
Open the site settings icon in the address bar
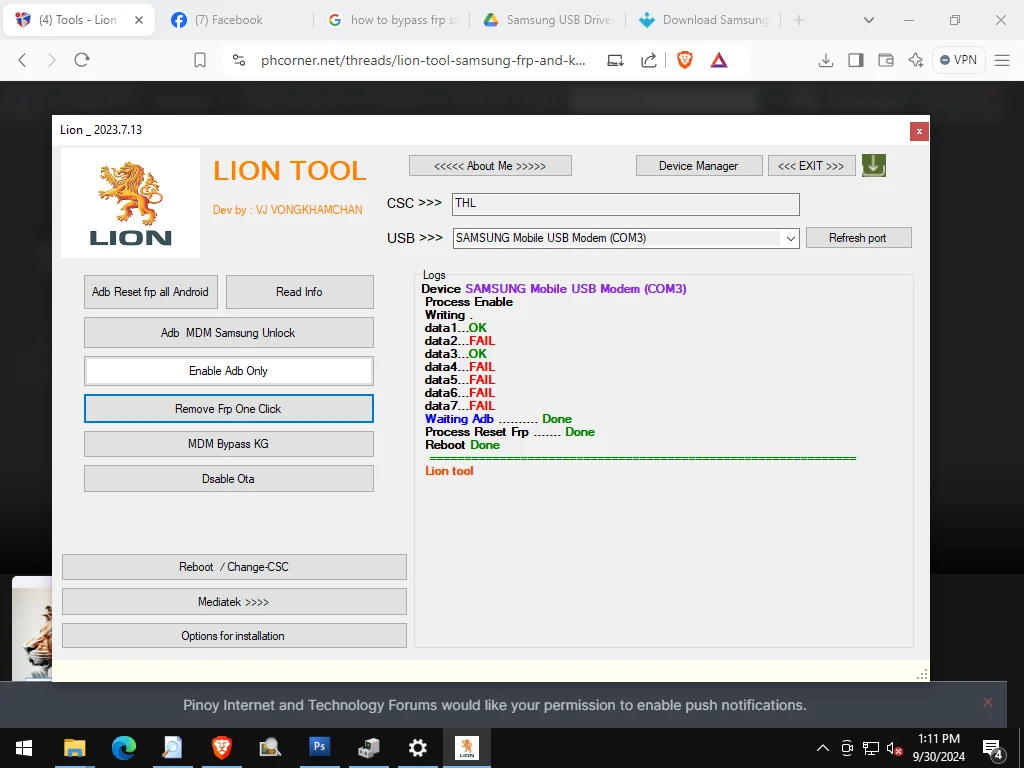tap(239, 60)
